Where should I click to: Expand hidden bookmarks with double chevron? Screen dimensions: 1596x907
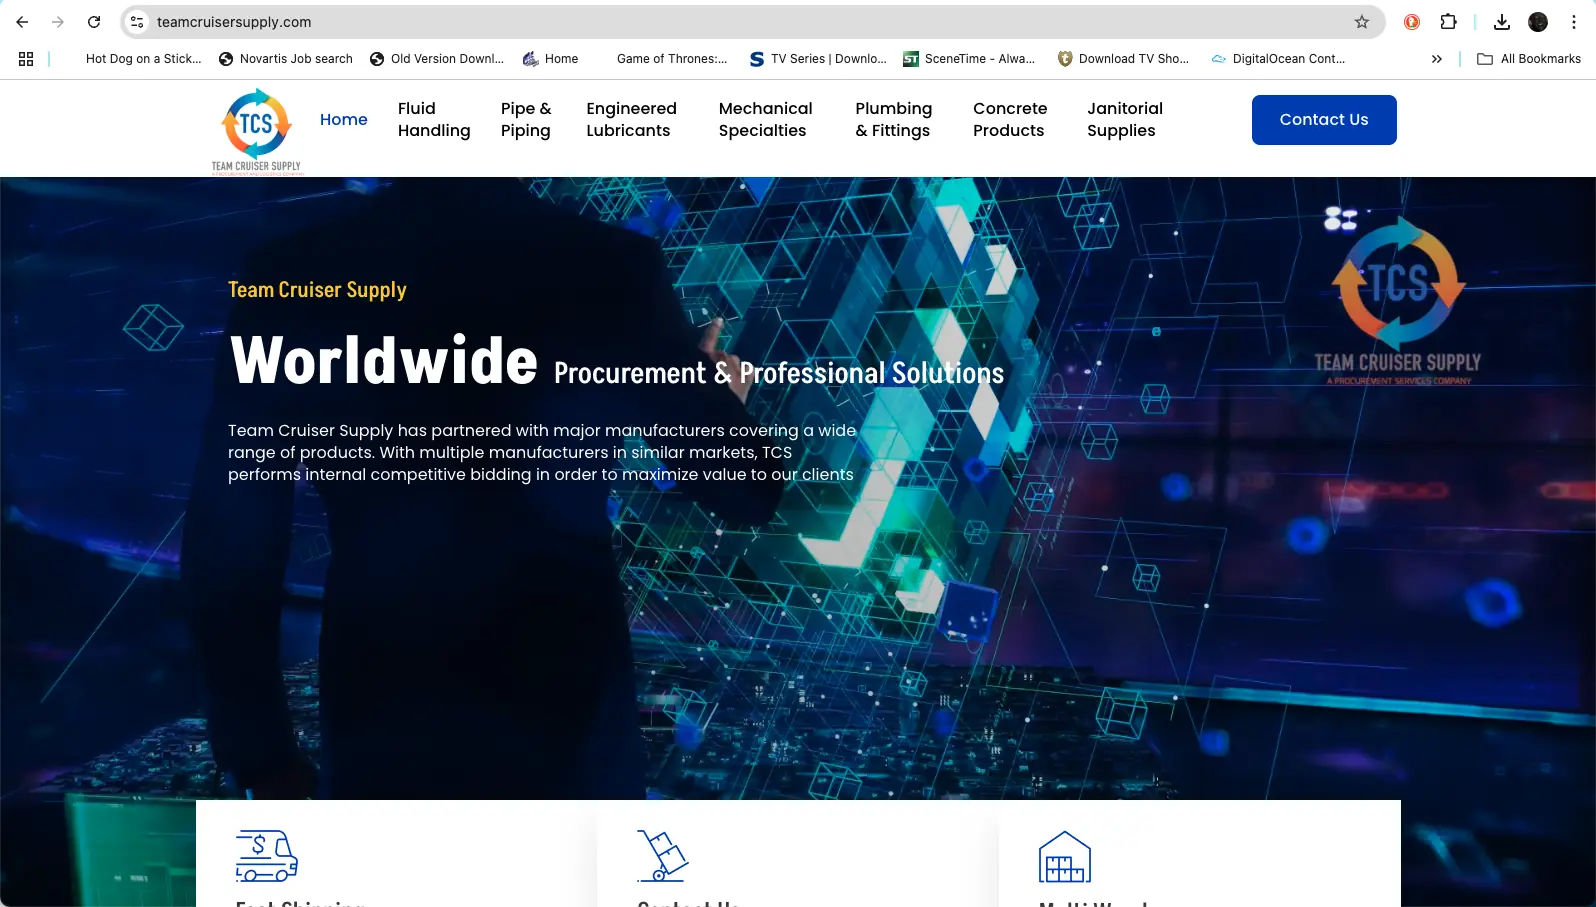click(1436, 59)
